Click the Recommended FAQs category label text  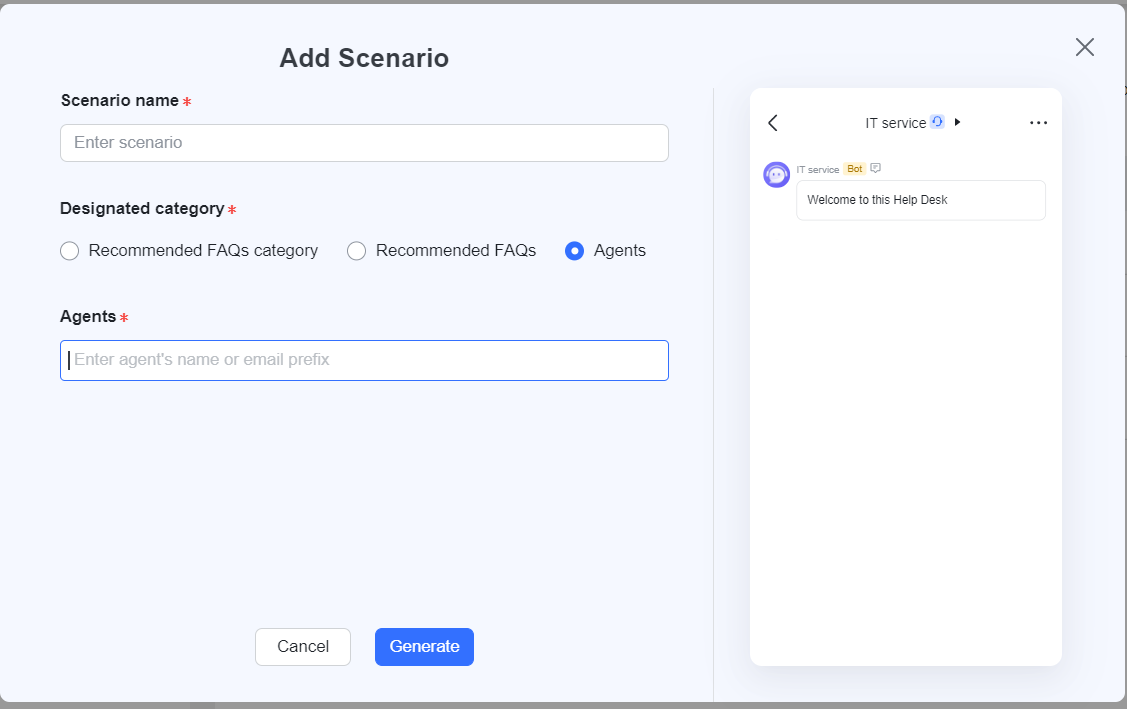[203, 251]
